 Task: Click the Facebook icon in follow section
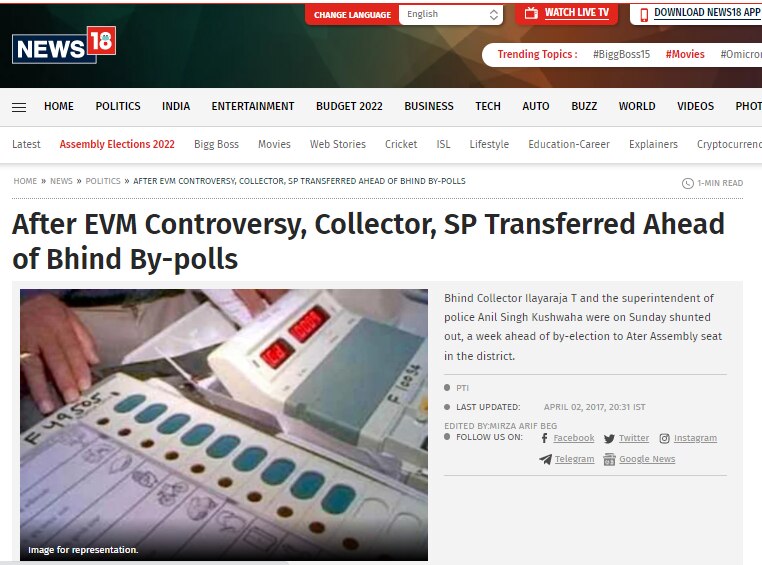[x=544, y=438]
